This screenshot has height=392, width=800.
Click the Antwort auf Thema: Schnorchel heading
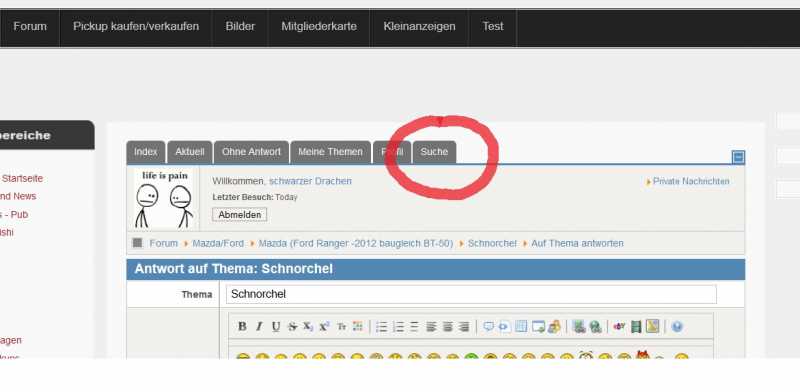click(234, 269)
